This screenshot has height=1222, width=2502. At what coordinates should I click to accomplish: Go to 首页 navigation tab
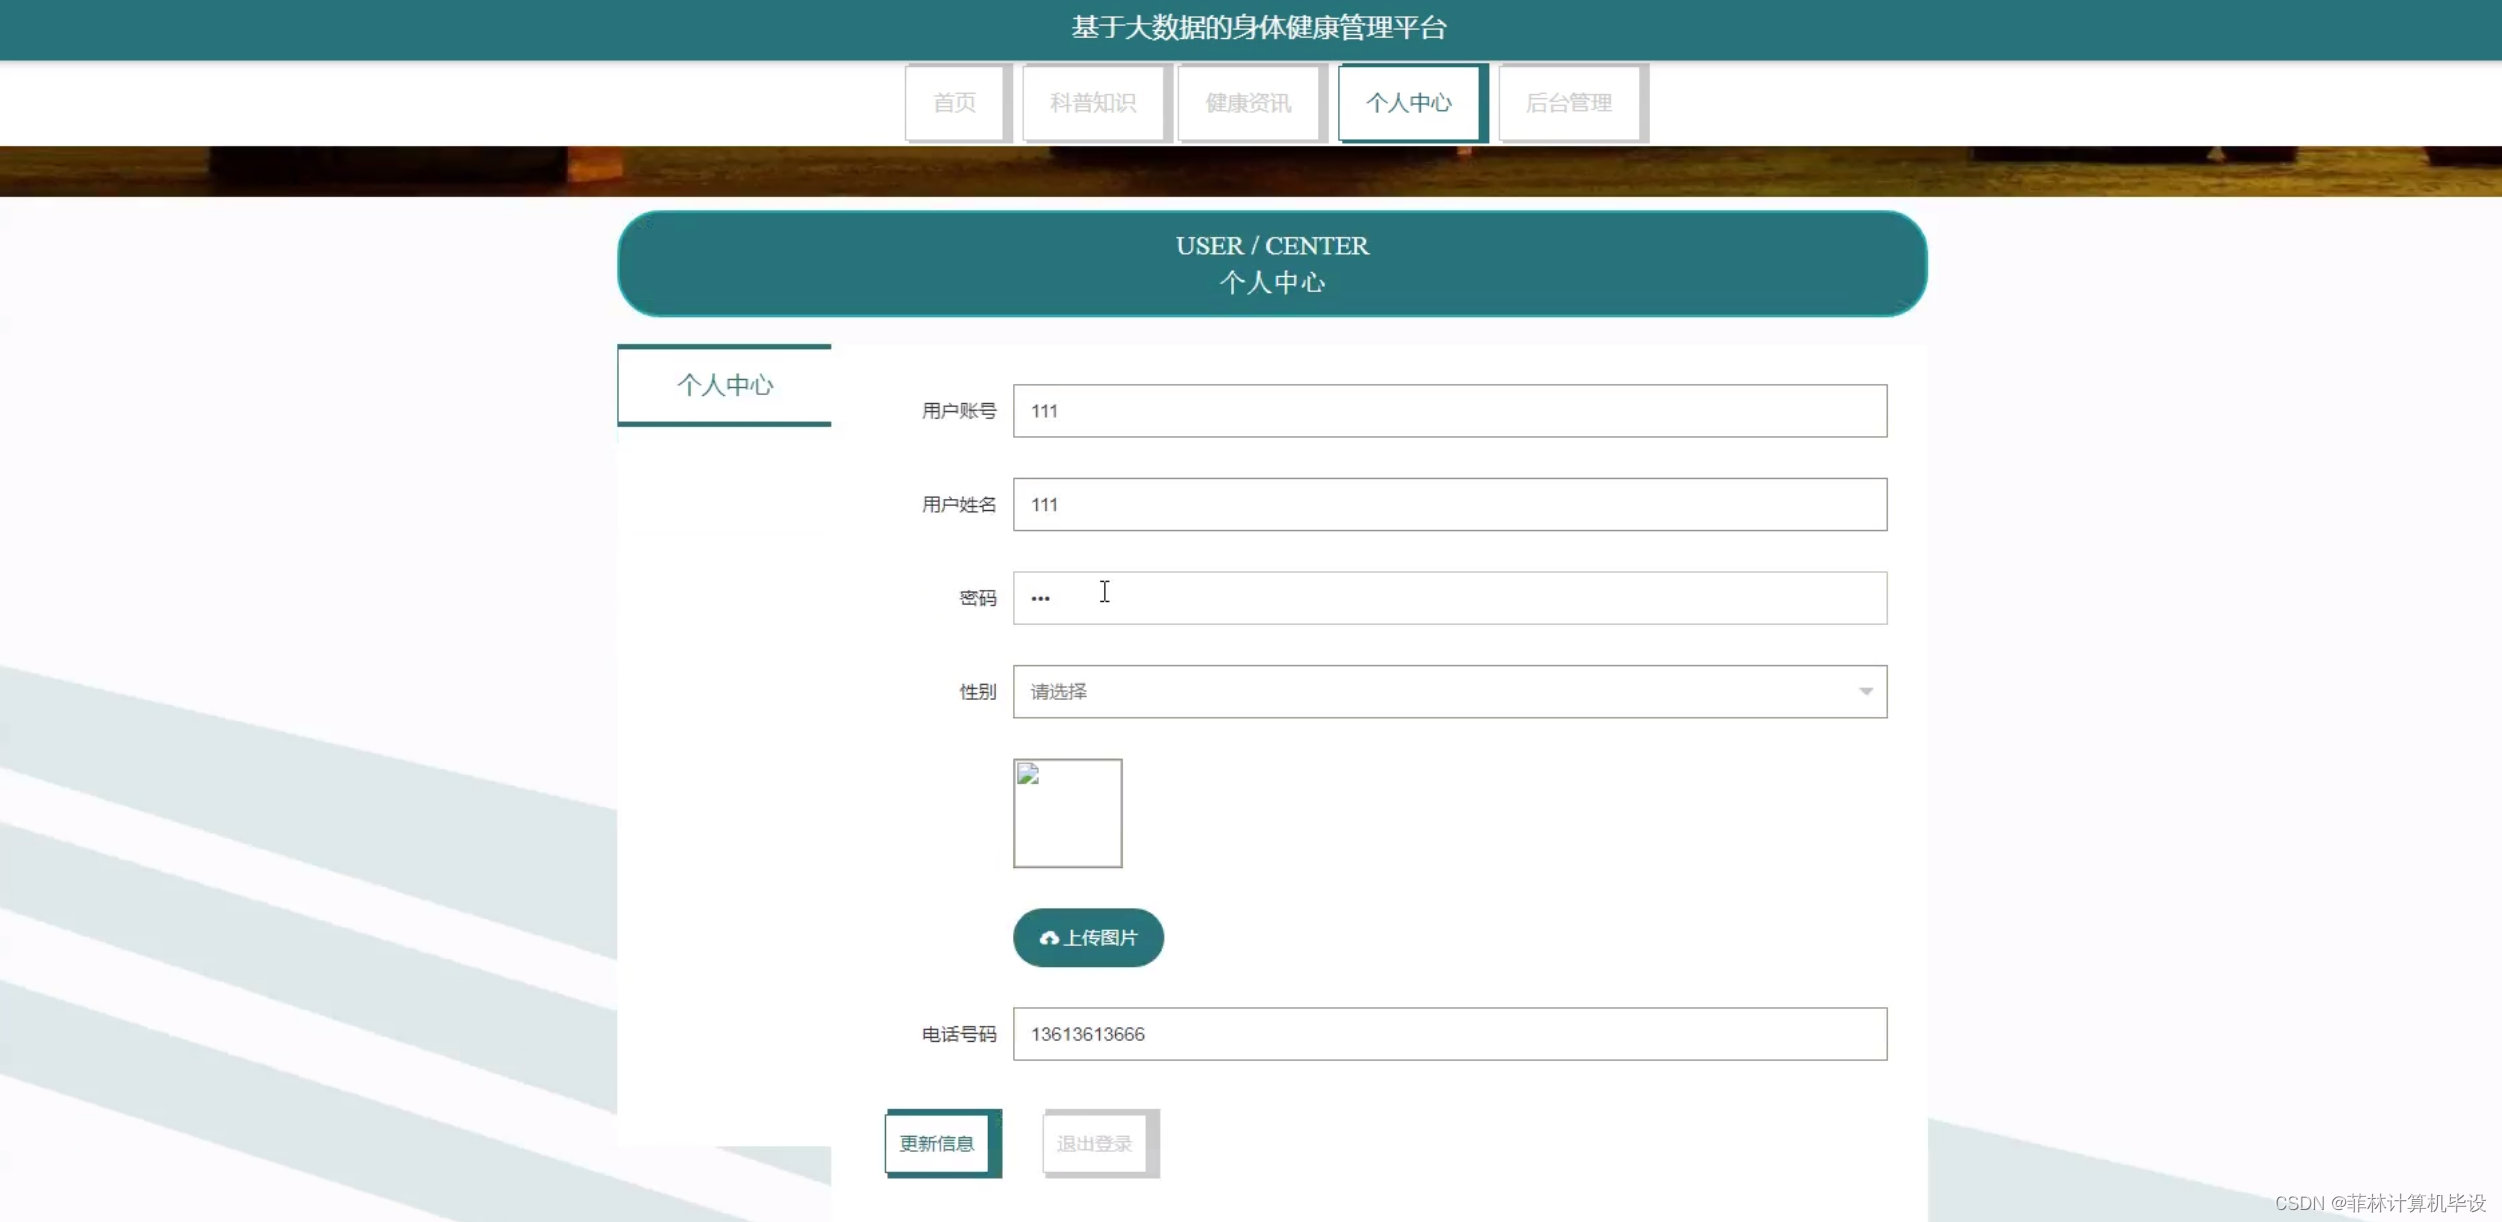pos(955,103)
